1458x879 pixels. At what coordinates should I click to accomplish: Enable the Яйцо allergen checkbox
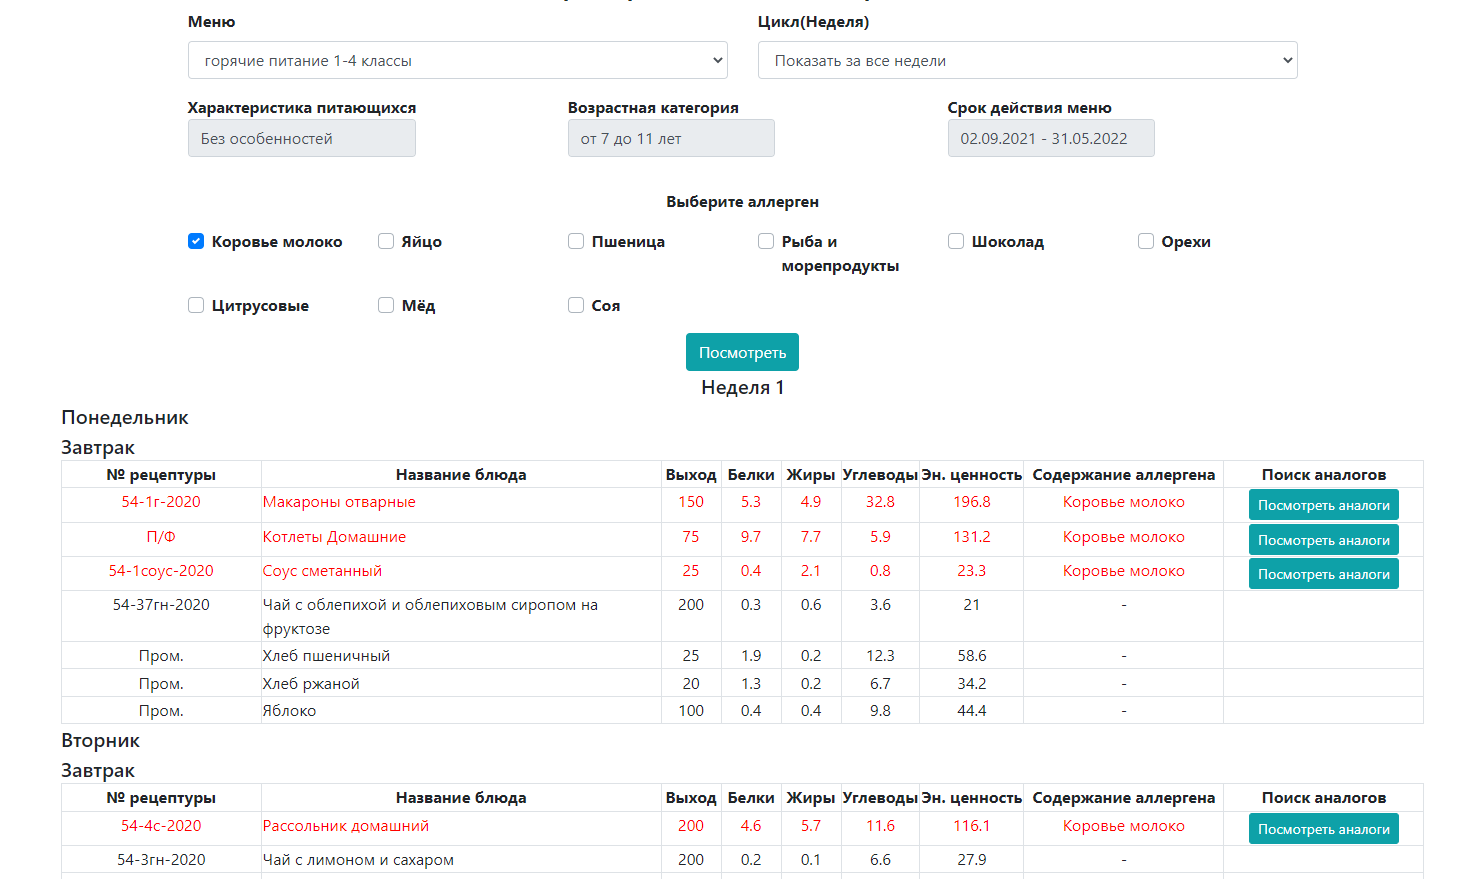pos(386,241)
